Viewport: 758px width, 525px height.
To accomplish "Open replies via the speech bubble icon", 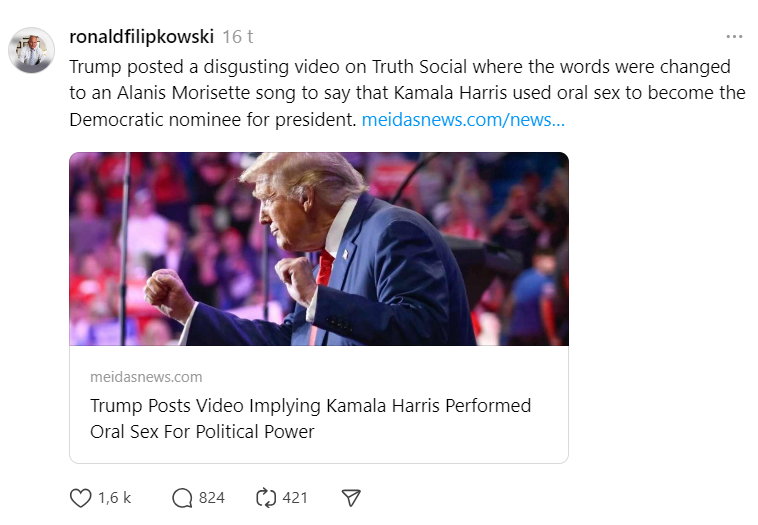I will click(182, 497).
